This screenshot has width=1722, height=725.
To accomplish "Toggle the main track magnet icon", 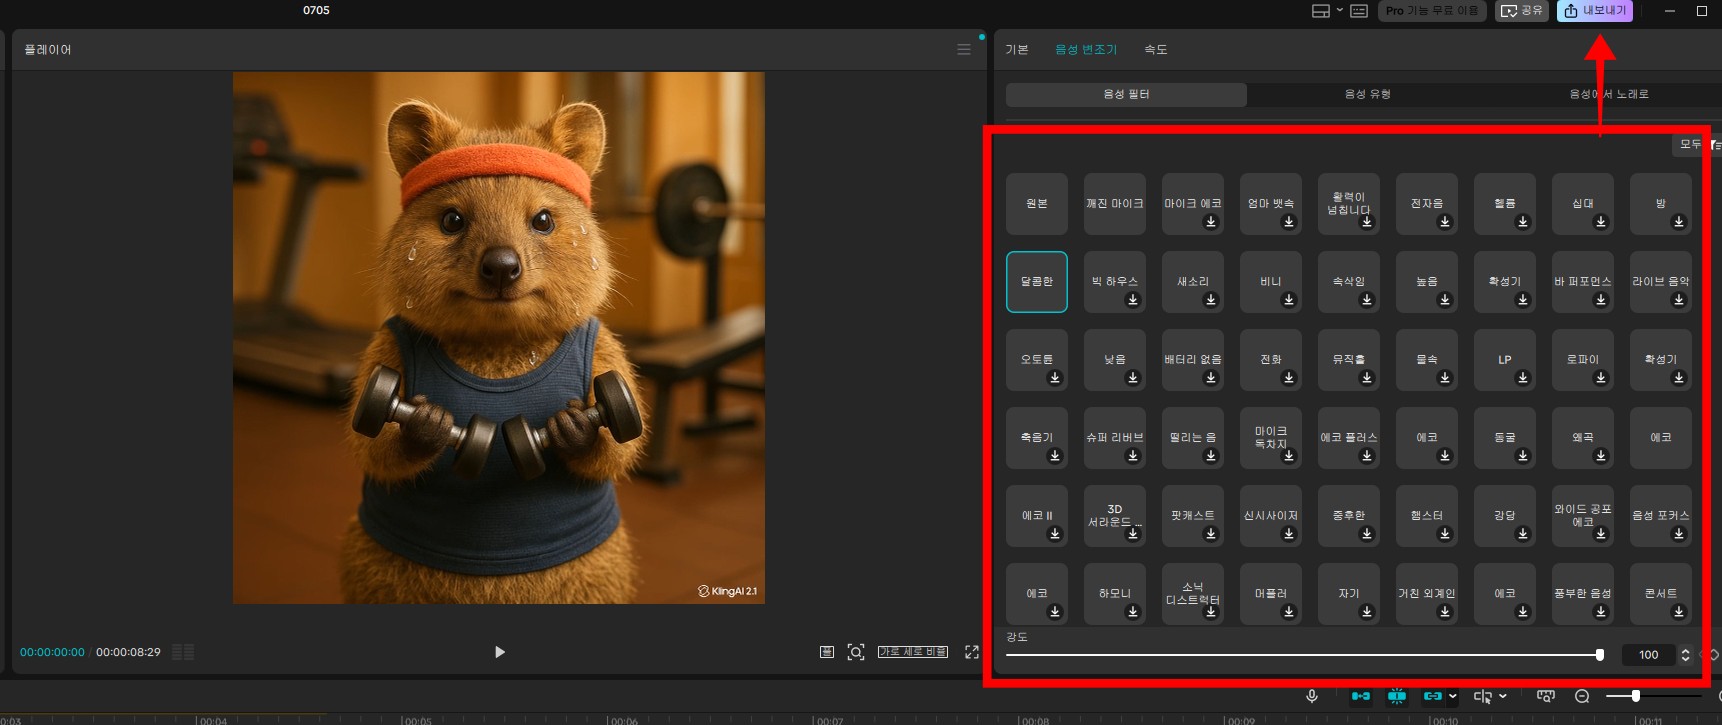I will (x=1361, y=696).
